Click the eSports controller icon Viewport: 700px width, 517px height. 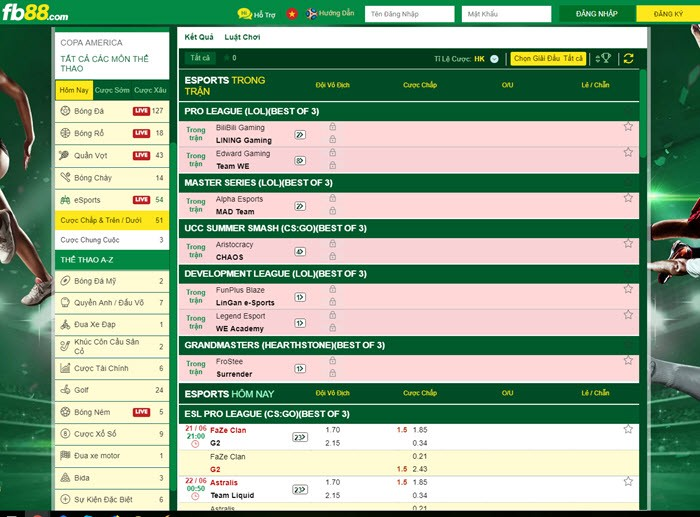click(x=65, y=200)
